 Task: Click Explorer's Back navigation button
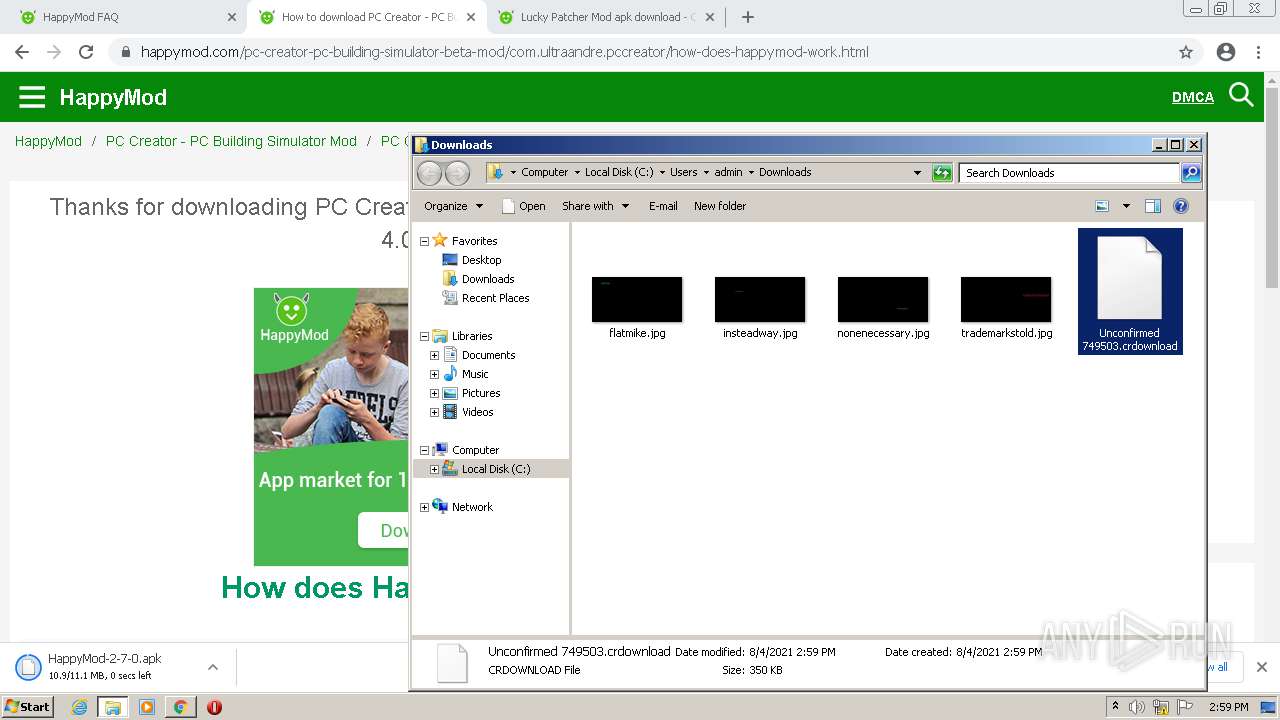pos(429,173)
